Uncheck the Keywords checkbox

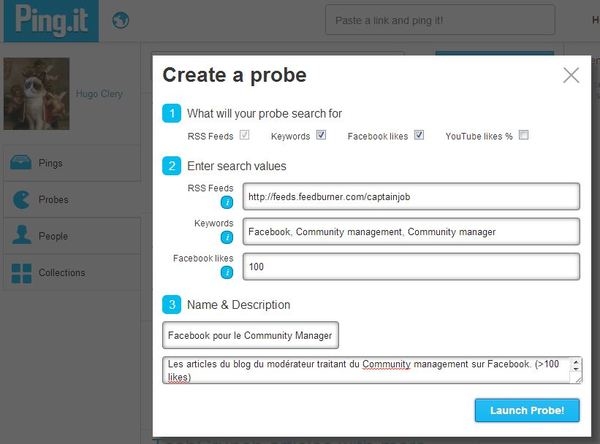click(x=321, y=135)
